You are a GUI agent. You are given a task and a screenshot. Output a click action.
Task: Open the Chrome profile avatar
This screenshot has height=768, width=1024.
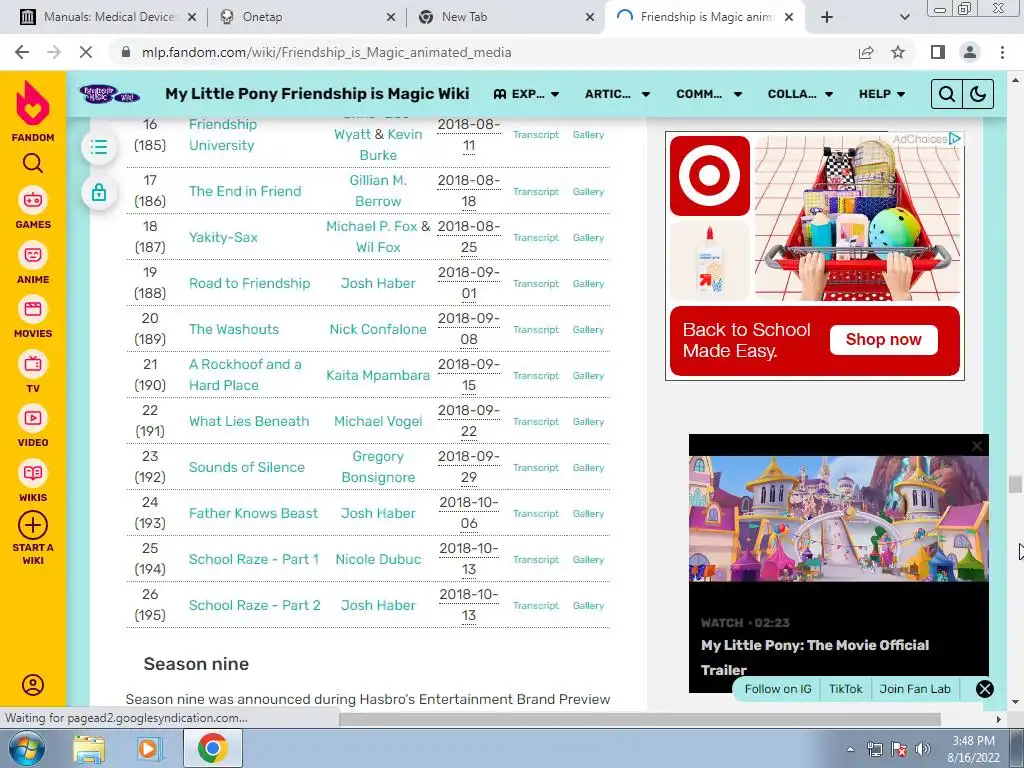(970, 52)
